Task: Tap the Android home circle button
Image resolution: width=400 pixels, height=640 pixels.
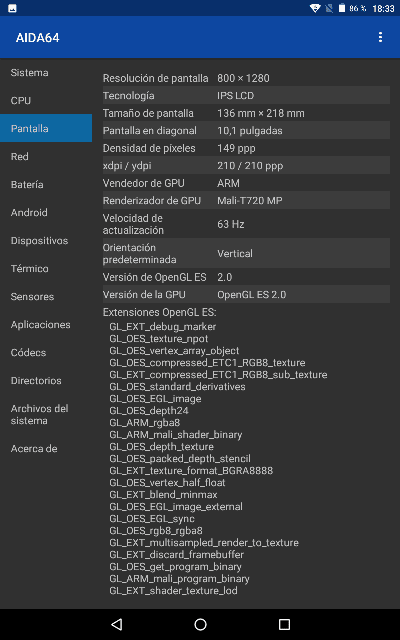Action: [x=200, y=624]
